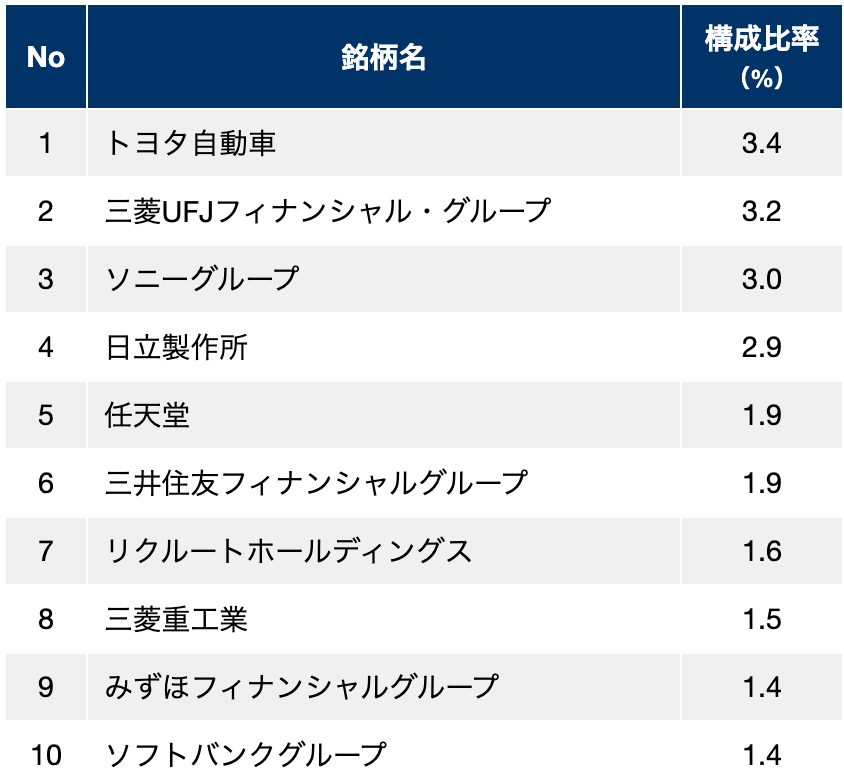Image resolution: width=844 pixels, height=784 pixels.
Task: Select the 3.0 ratio cell
Action: pyautogui.click(x=761, y=279)
